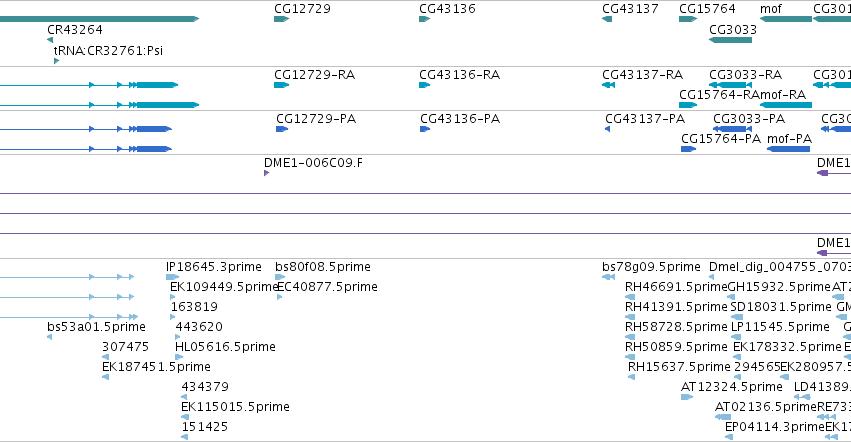
Task: Open the mof-PA protein label
Action: (789, 138)
